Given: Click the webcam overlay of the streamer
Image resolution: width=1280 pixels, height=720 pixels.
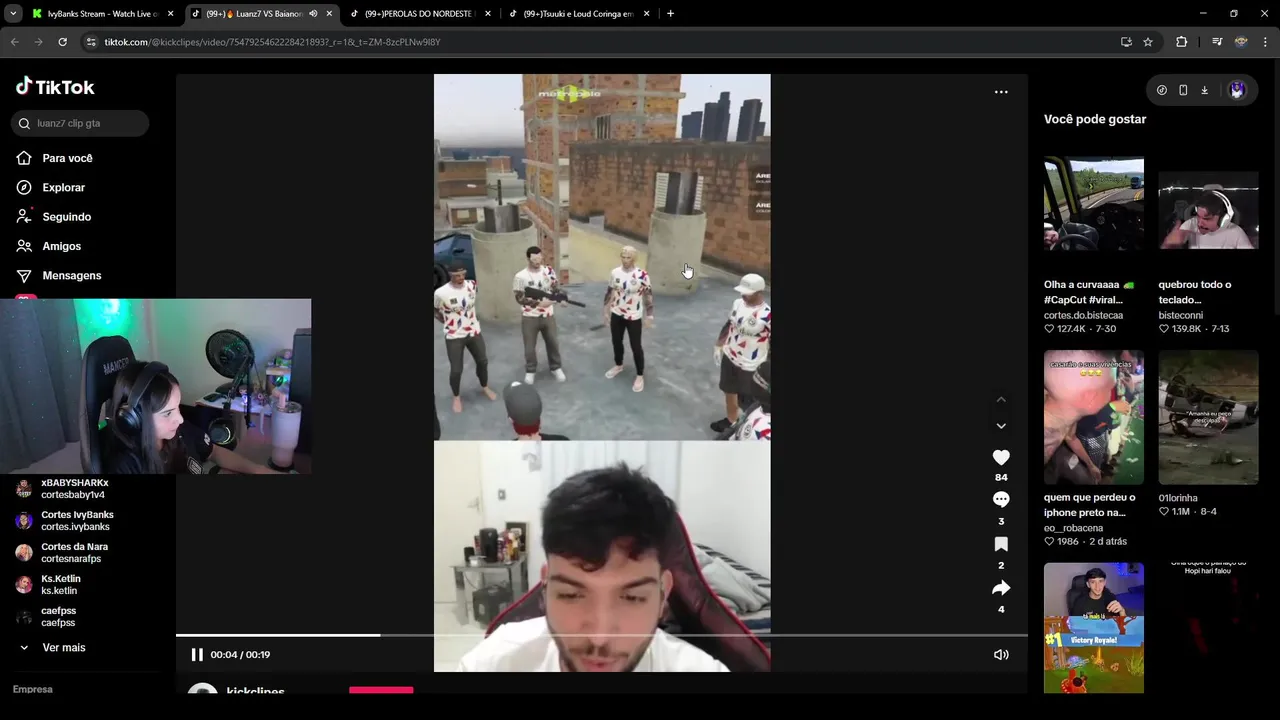Looking at the screenshot, I should (156, 386).
